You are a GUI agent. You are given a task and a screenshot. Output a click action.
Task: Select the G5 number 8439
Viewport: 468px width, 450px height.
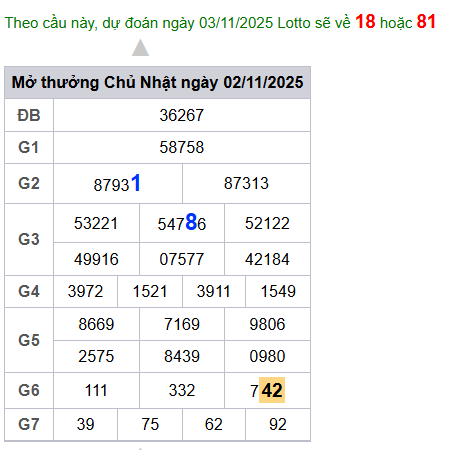(x=182, y=356)
